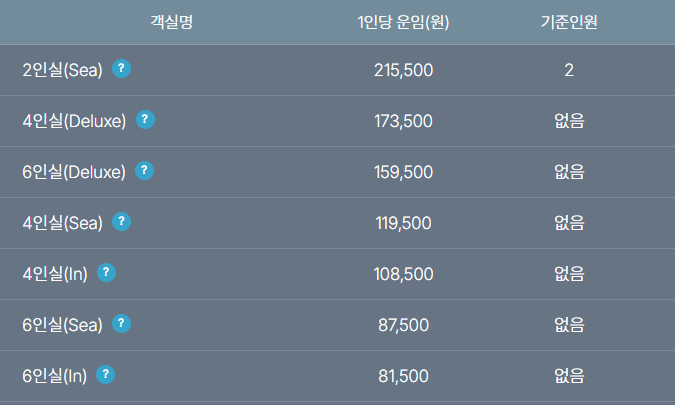Choose the 4인실(Deluxe) room name text
The width and height of the screenshot is (675, 405).
point(74,121)
